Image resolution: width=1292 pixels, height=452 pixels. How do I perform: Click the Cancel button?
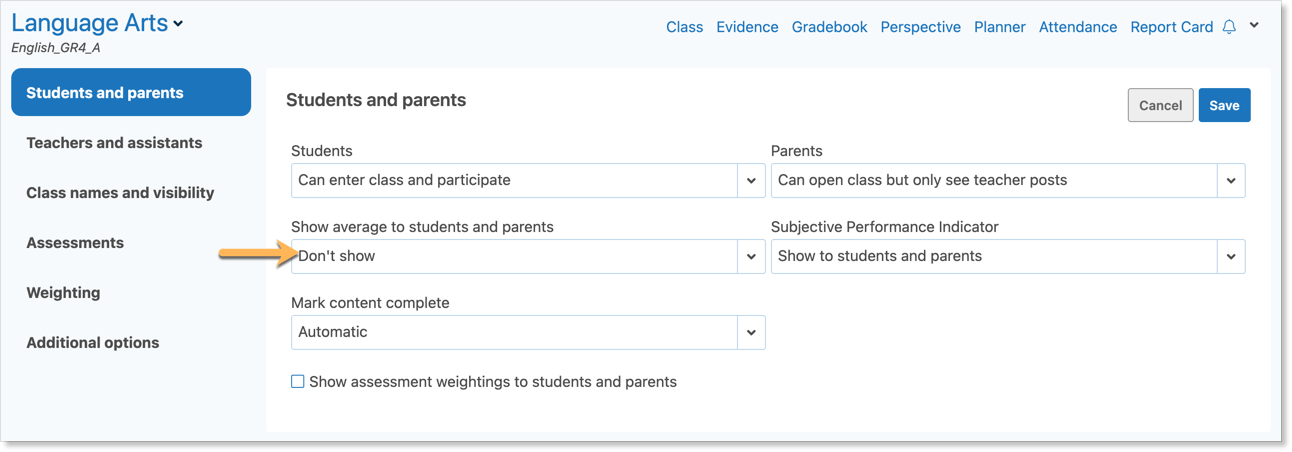[1160, 105]
